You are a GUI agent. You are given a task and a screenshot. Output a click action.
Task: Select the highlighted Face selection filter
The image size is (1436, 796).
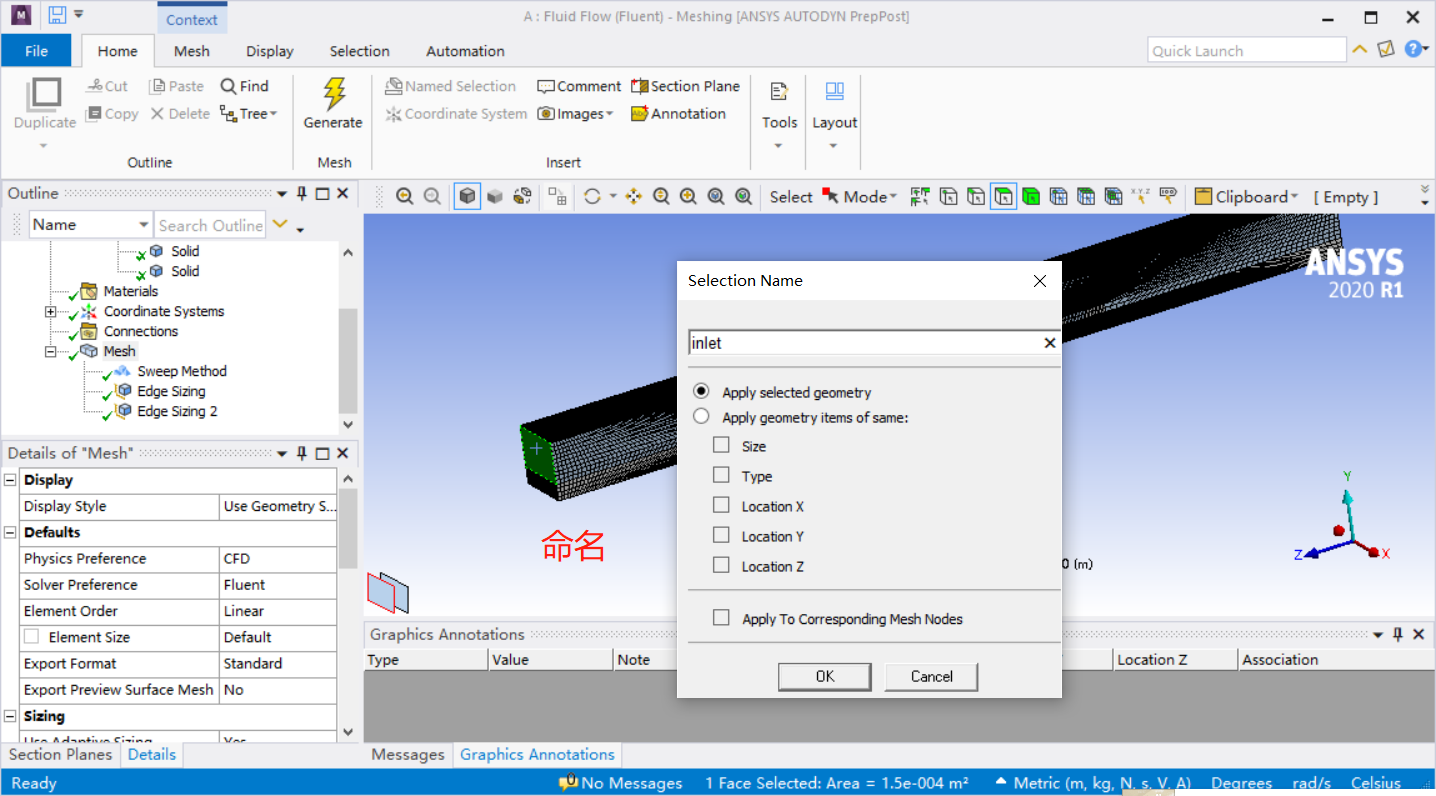[x=1004, y=197]
